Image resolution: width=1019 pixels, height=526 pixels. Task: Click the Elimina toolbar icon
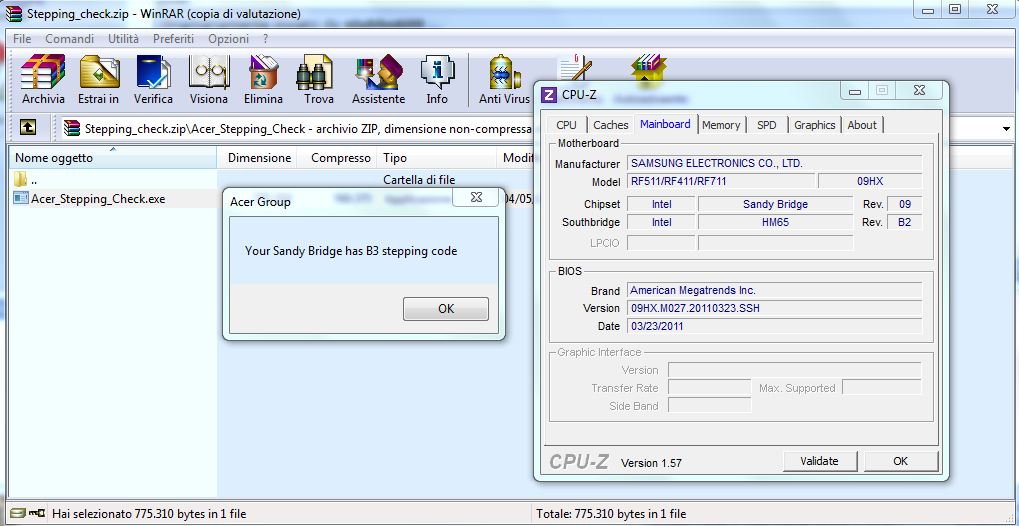(263, 81)
